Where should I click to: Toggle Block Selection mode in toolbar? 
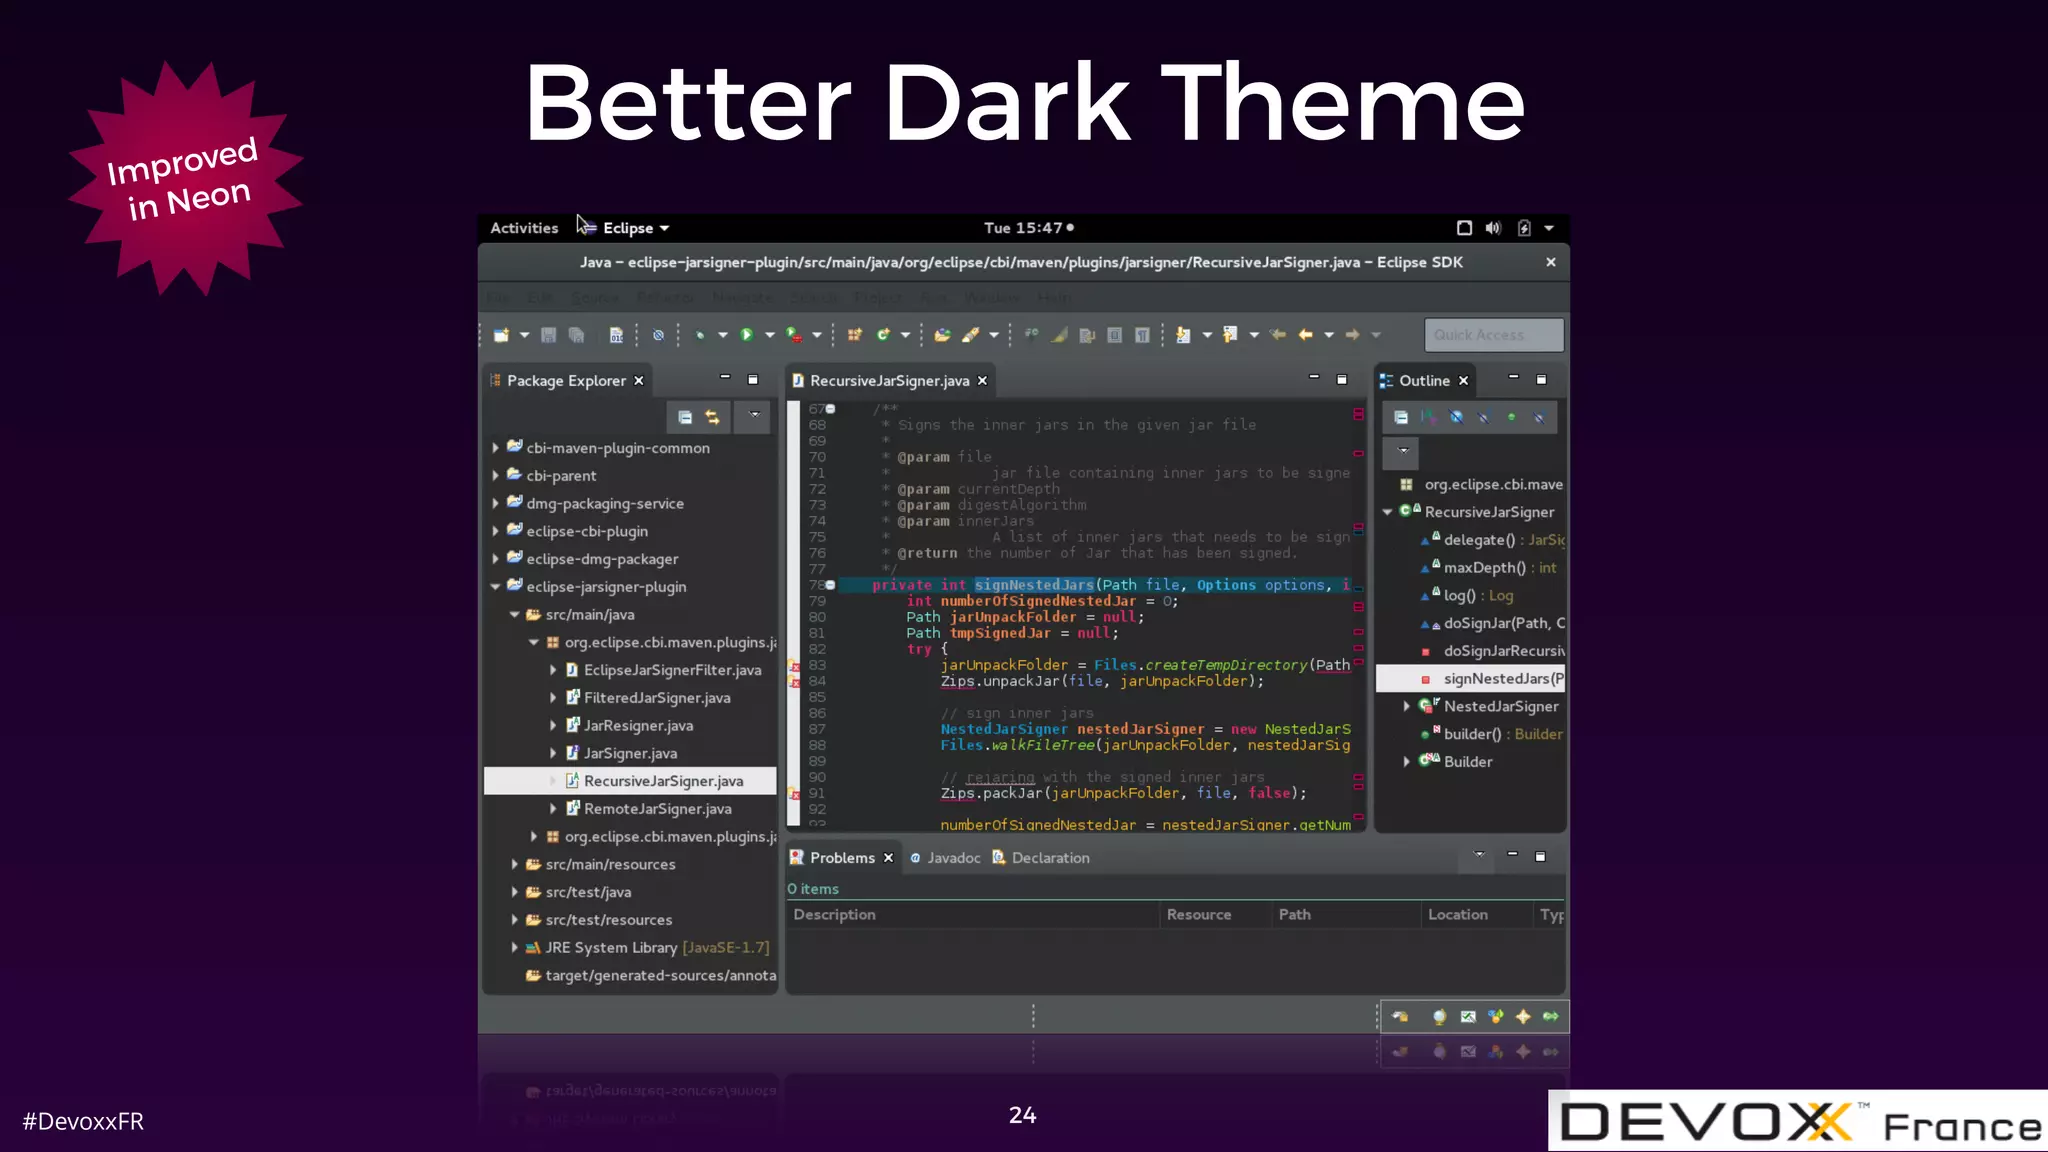point(1114,335)
